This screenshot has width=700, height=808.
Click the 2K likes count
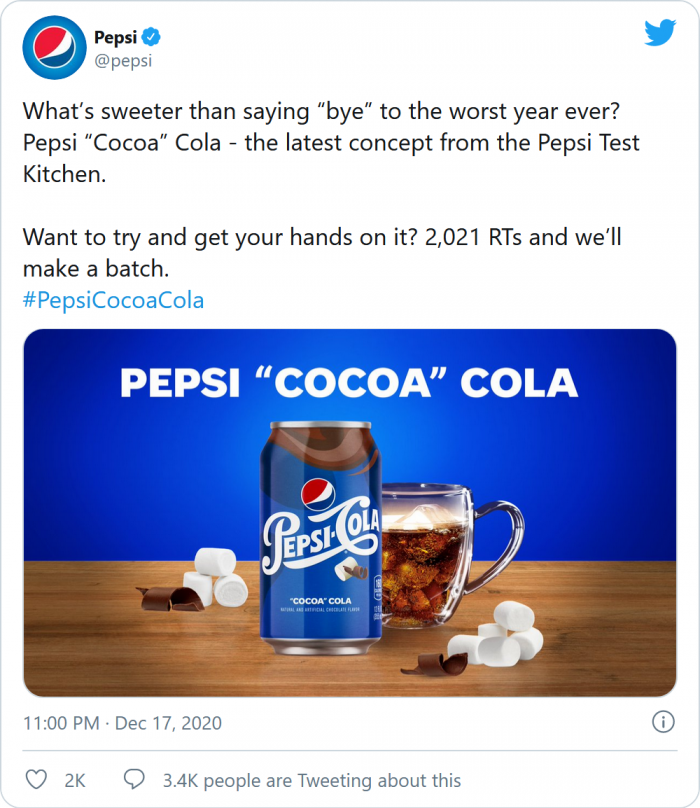76,780
